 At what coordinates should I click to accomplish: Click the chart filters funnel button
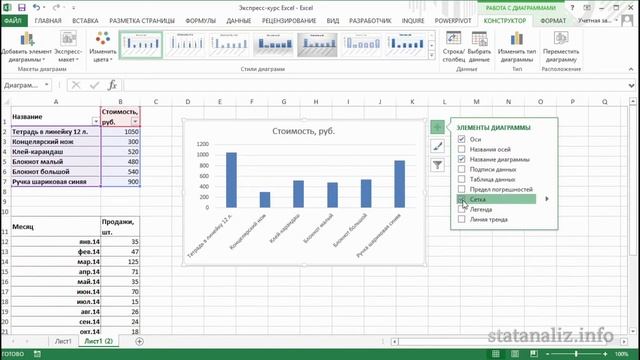click(x=438, y=165)
